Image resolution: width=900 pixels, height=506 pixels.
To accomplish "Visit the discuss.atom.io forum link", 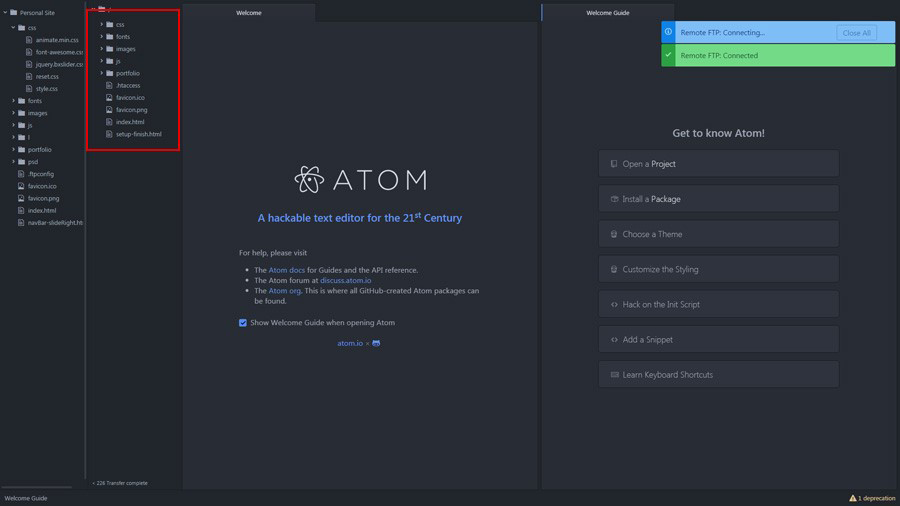I will point(346,281).
